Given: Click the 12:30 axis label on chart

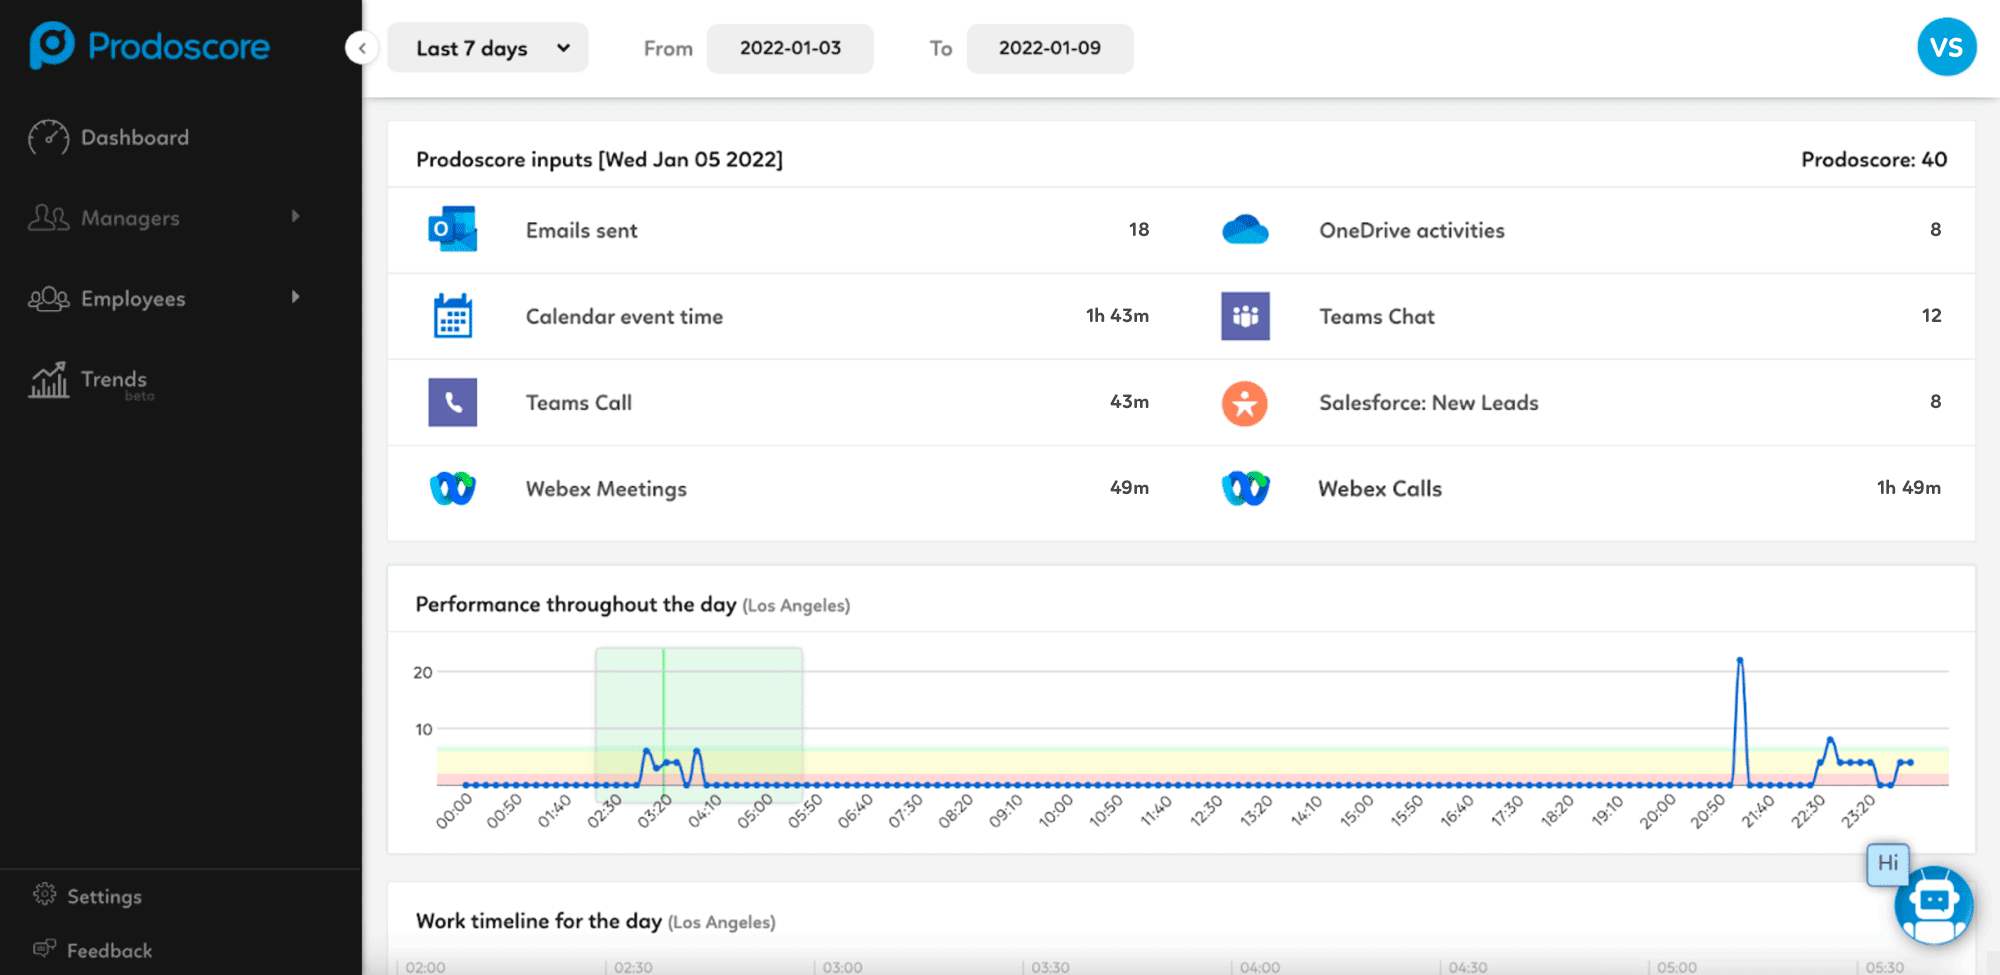Looking at the screenshot, I should [x=1207, y=810].
